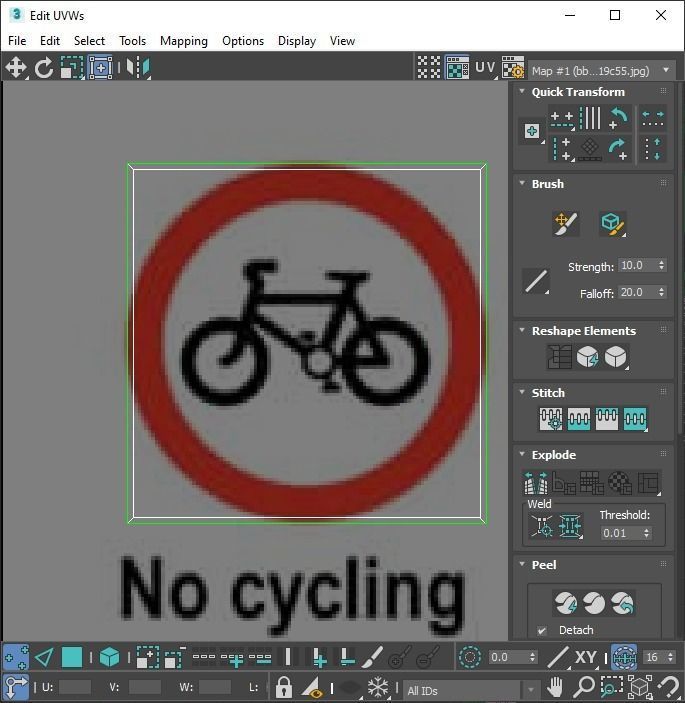Click Space Vertically icon
The image size is (685, 703).
pos(653,149)
